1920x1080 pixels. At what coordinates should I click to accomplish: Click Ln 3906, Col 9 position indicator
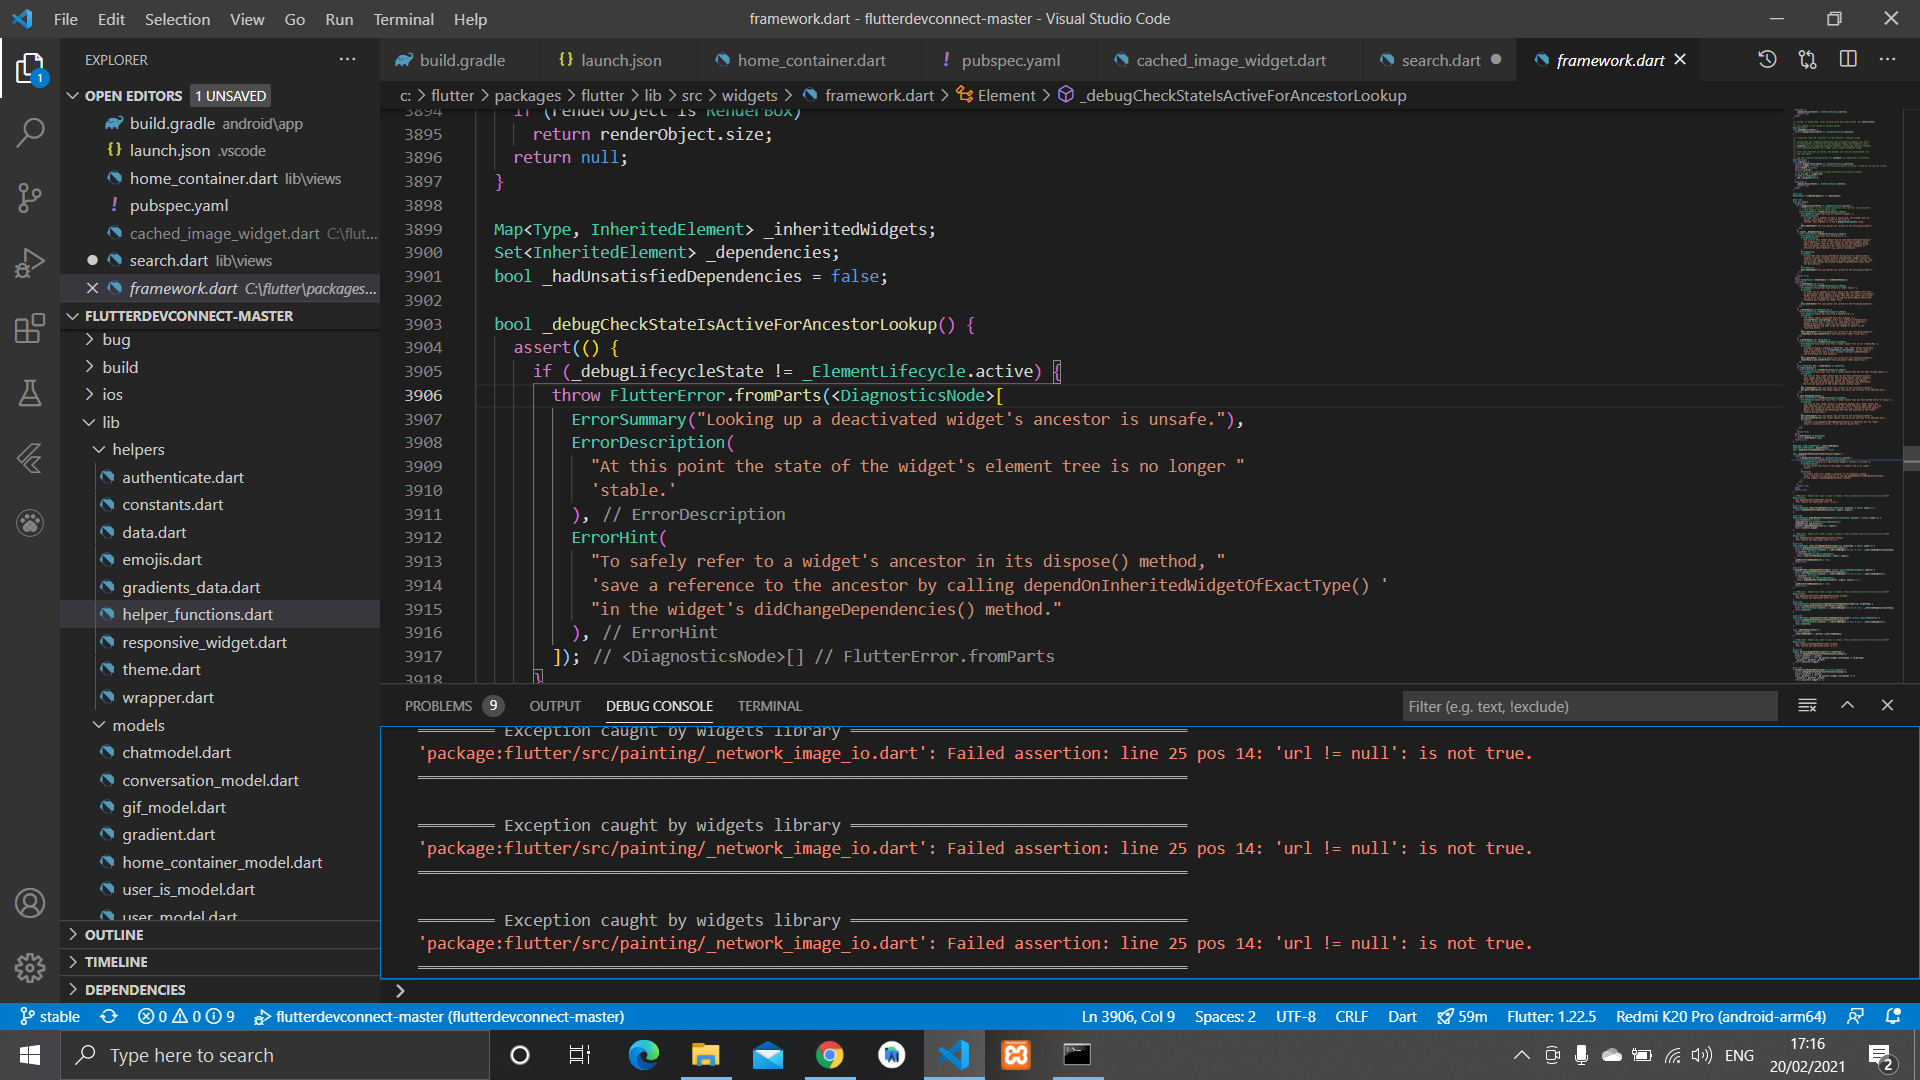click(x=1128, y=1016)
